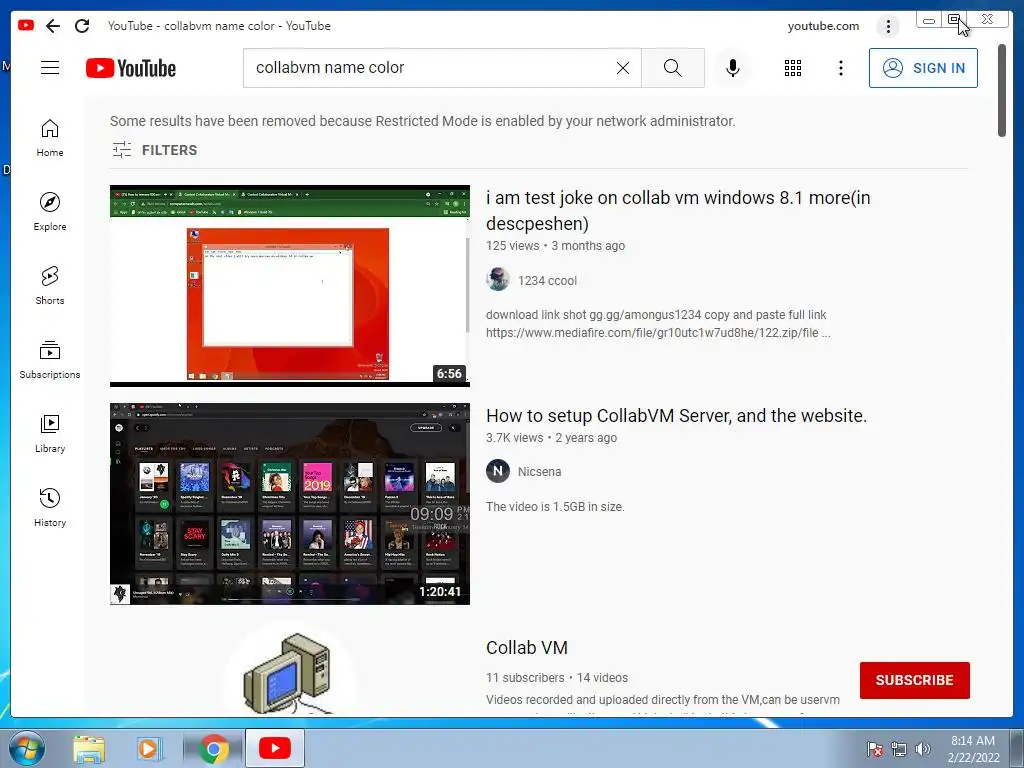The height and width of the screenshot is (768, 1024).
Task: Select the YouTube app taskbar button
Action: coord(274,748)
